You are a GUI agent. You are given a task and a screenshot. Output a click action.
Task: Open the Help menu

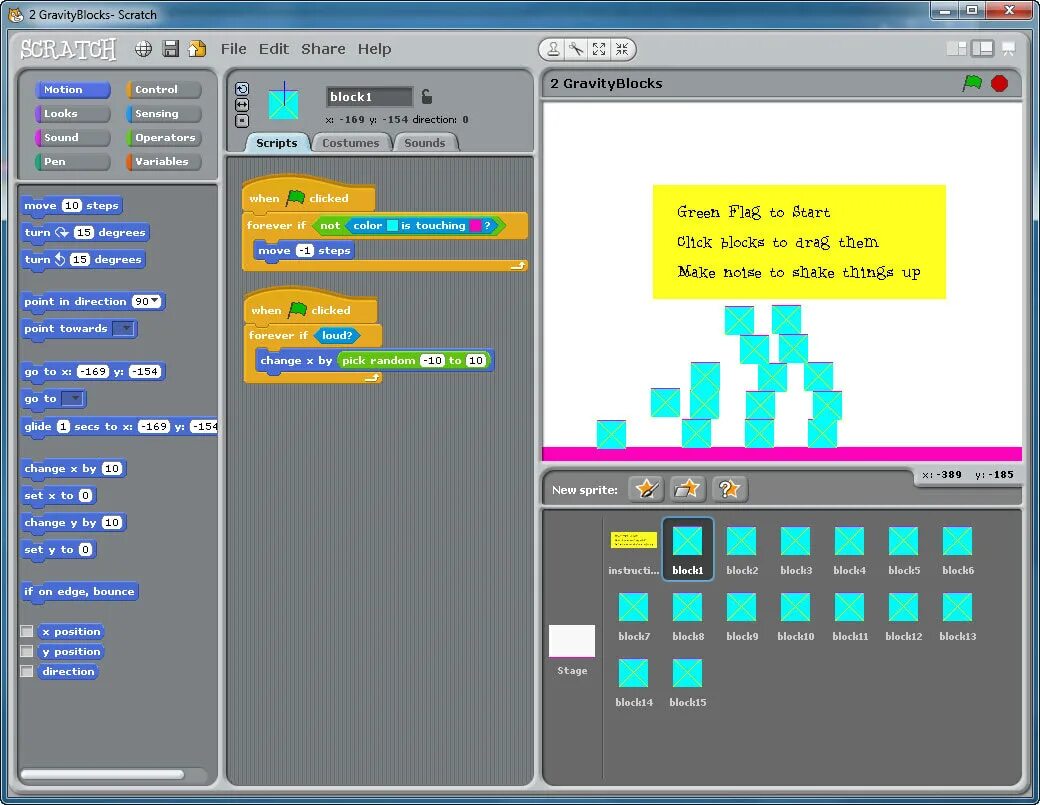pos(374,49)
